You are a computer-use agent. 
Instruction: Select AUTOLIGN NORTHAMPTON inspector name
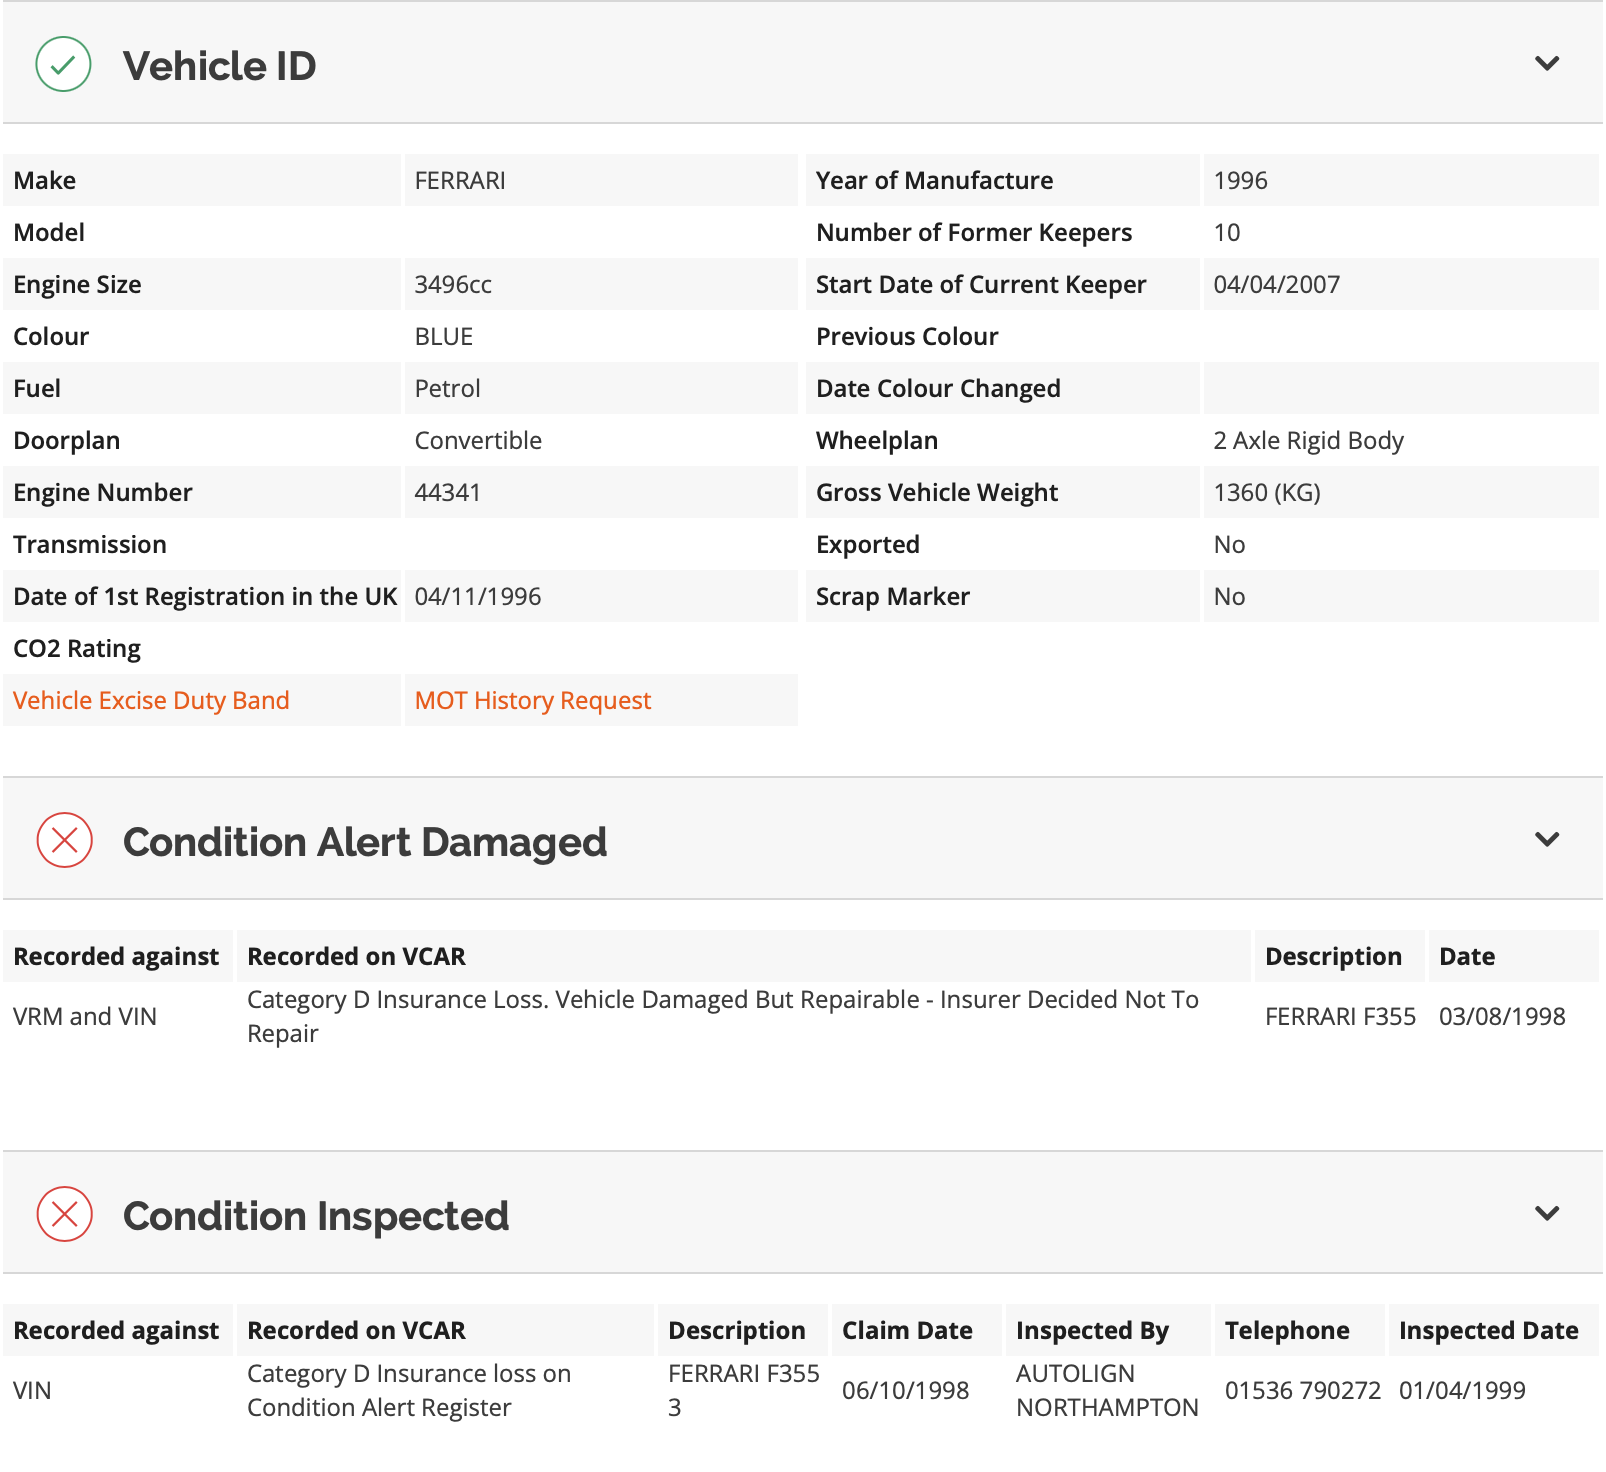coord(1107,1391)
